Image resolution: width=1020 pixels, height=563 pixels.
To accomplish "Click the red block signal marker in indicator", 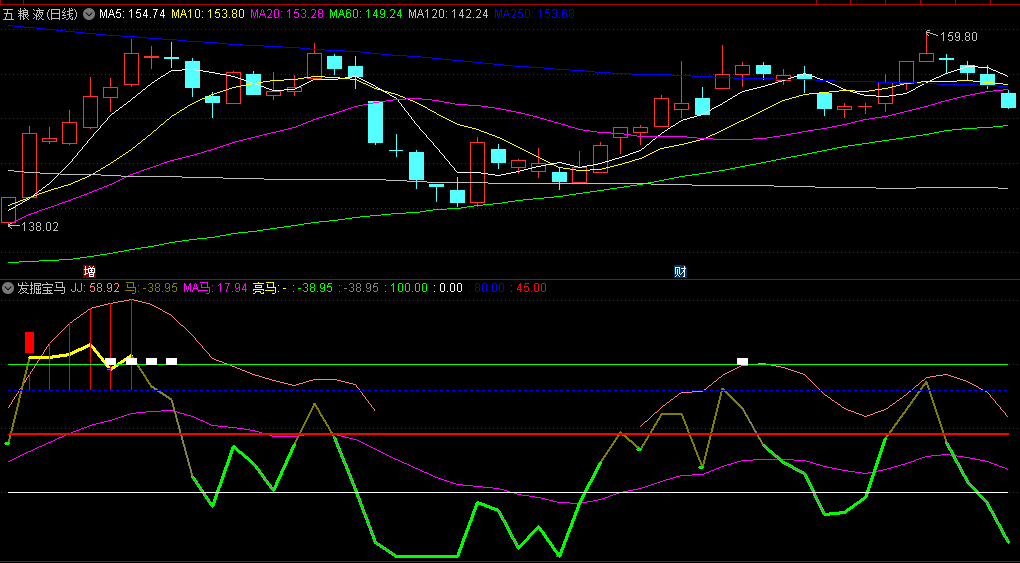I will 29,342.
